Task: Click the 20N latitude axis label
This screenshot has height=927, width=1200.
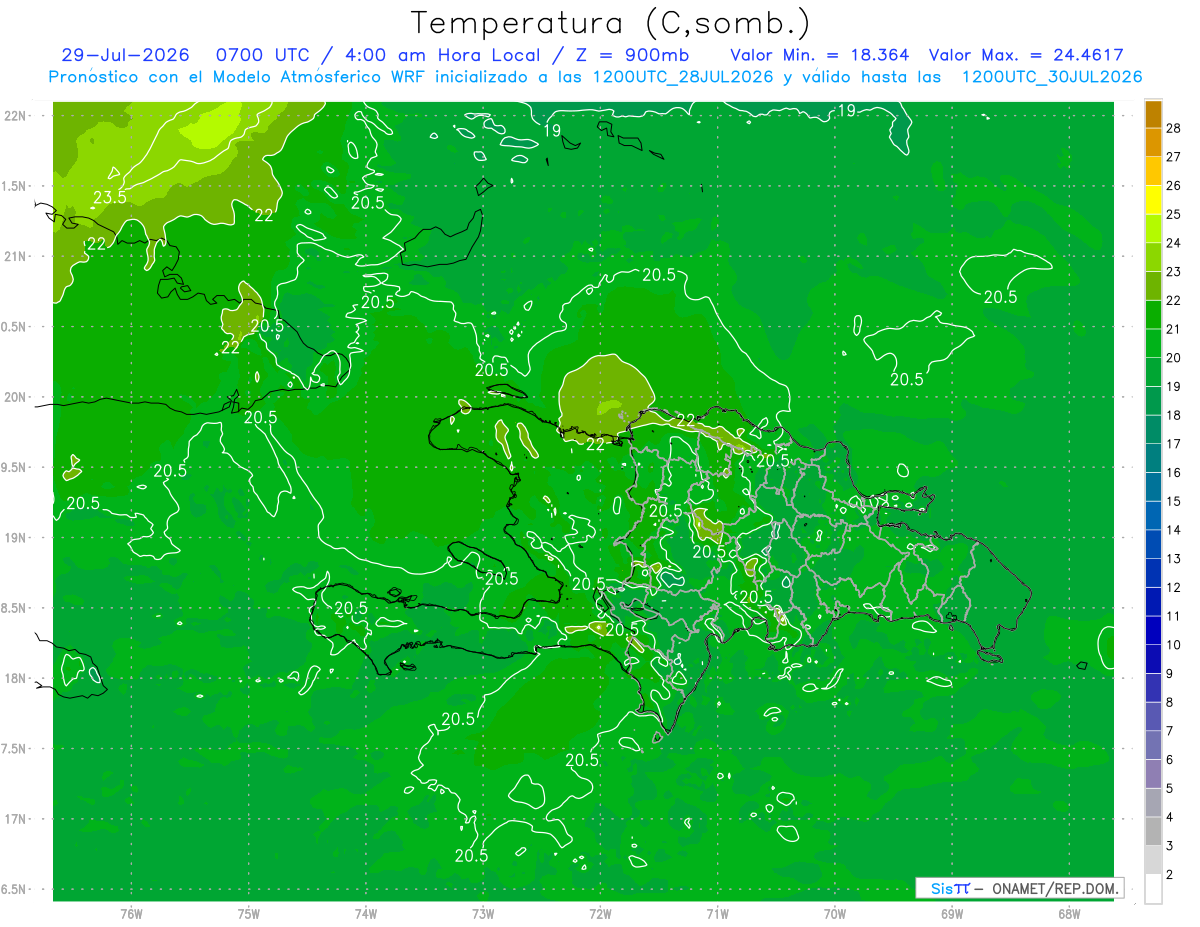Action: (14, 397)
